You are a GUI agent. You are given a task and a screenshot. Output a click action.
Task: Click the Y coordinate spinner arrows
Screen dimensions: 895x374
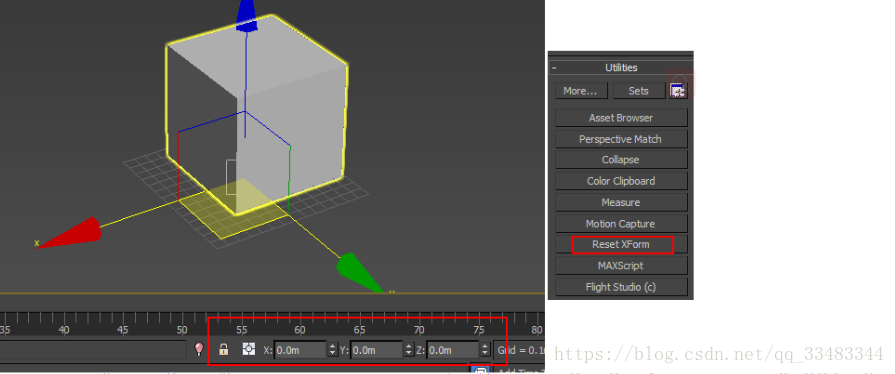point(409,349)
